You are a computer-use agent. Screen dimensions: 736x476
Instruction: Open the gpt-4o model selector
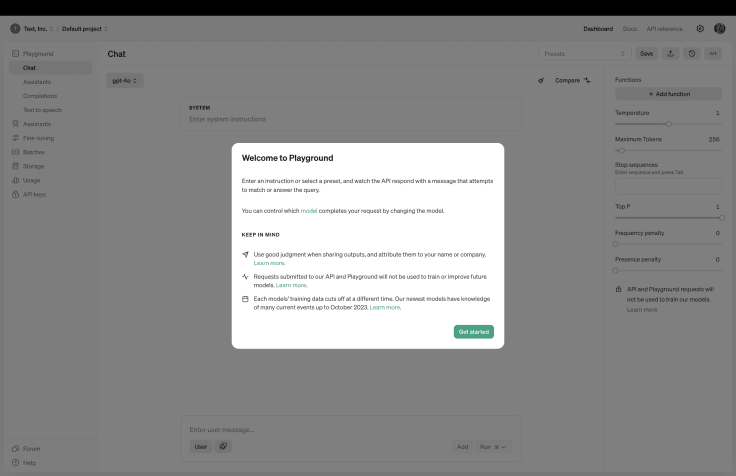click(124, 81)
